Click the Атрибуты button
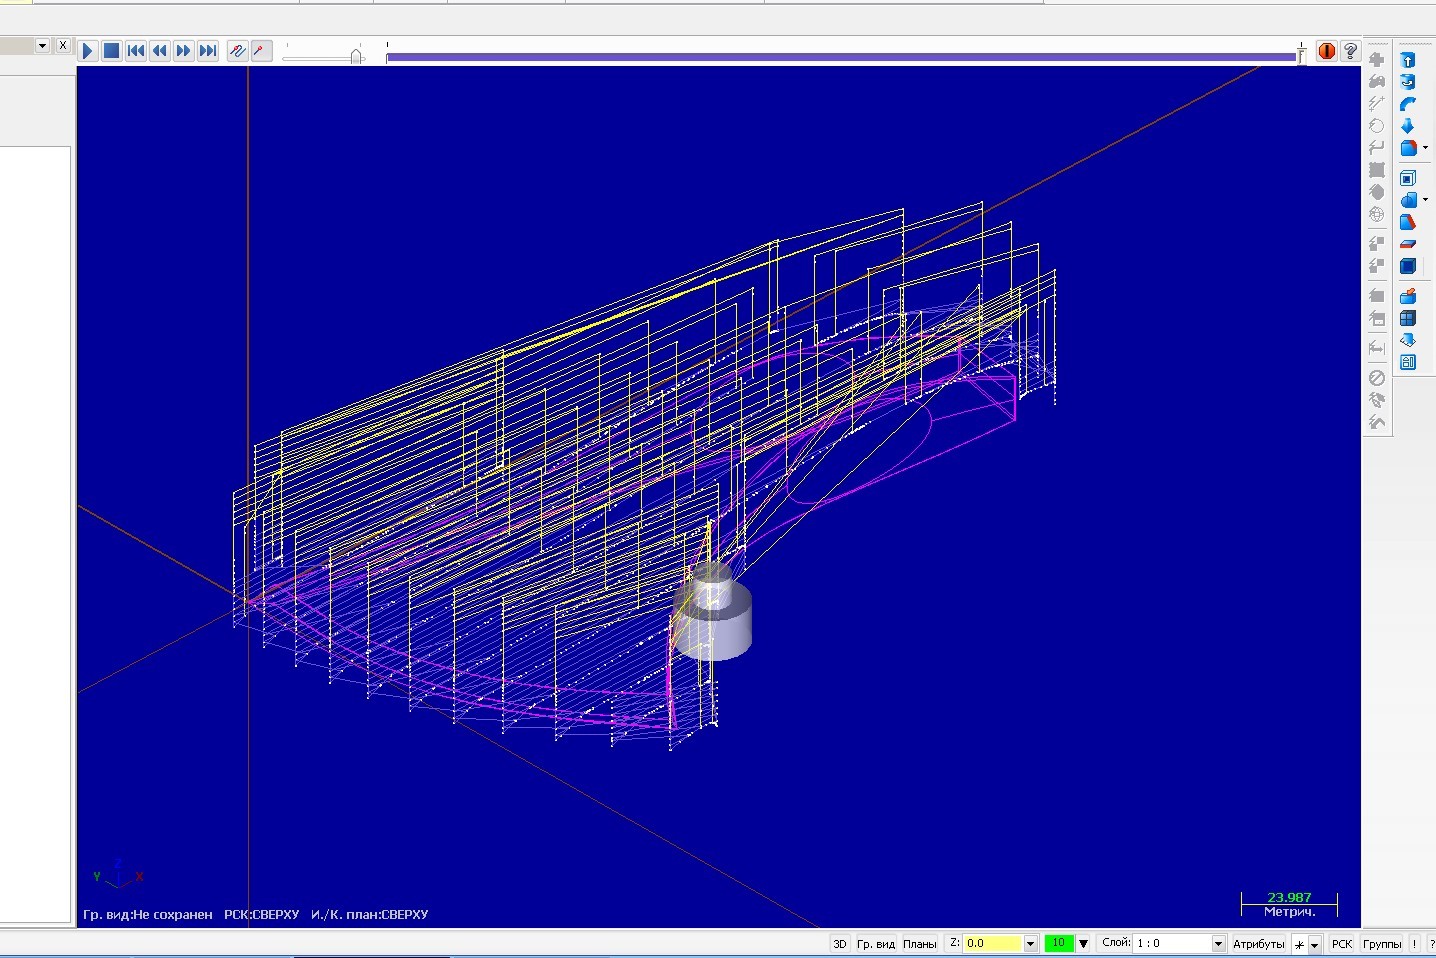1436x958 pixels. click(x=1258, y=943)
